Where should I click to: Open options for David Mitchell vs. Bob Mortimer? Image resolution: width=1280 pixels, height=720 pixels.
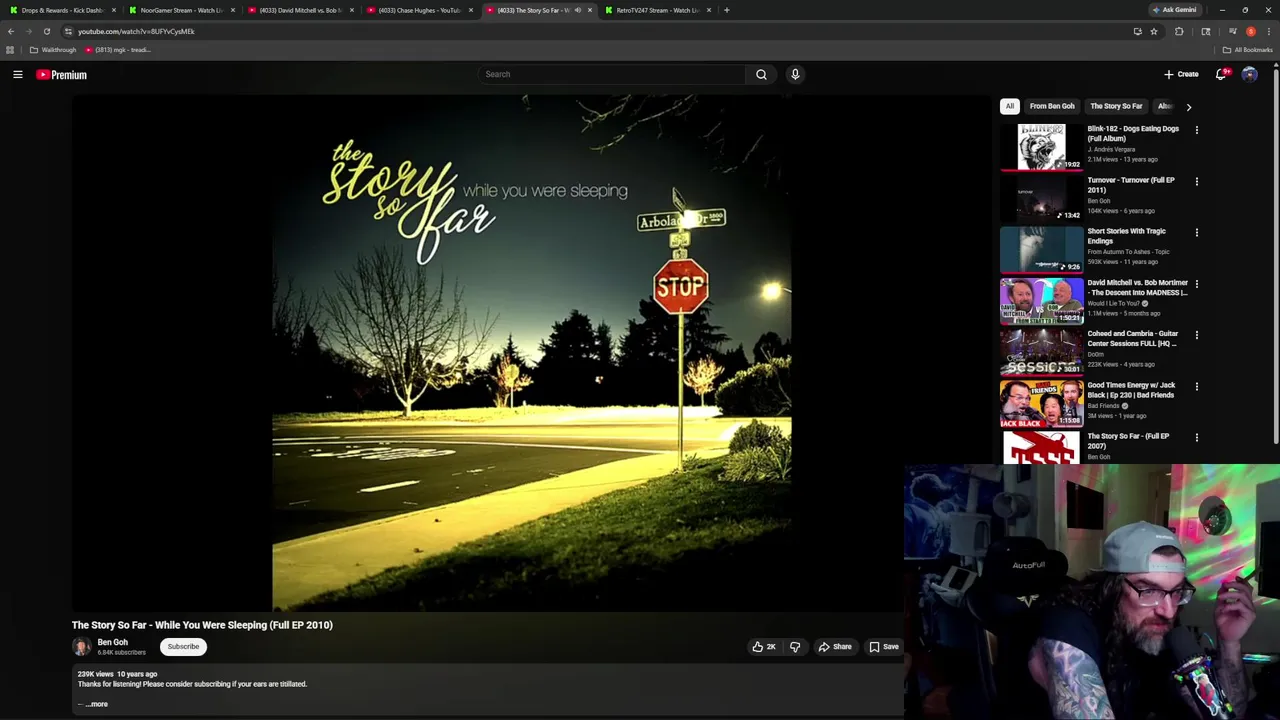[x=1196, y=284]
